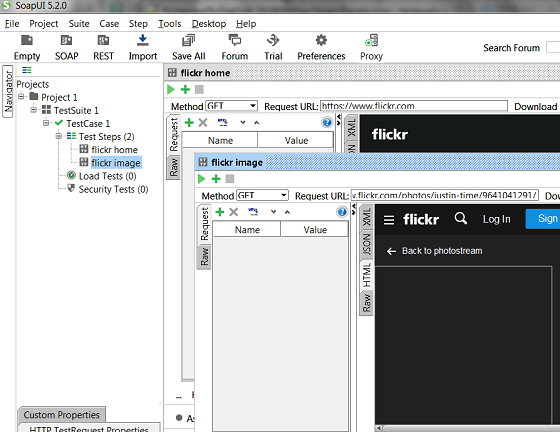
Task: Switch to Navigator side tab
Action: point(8,91)
